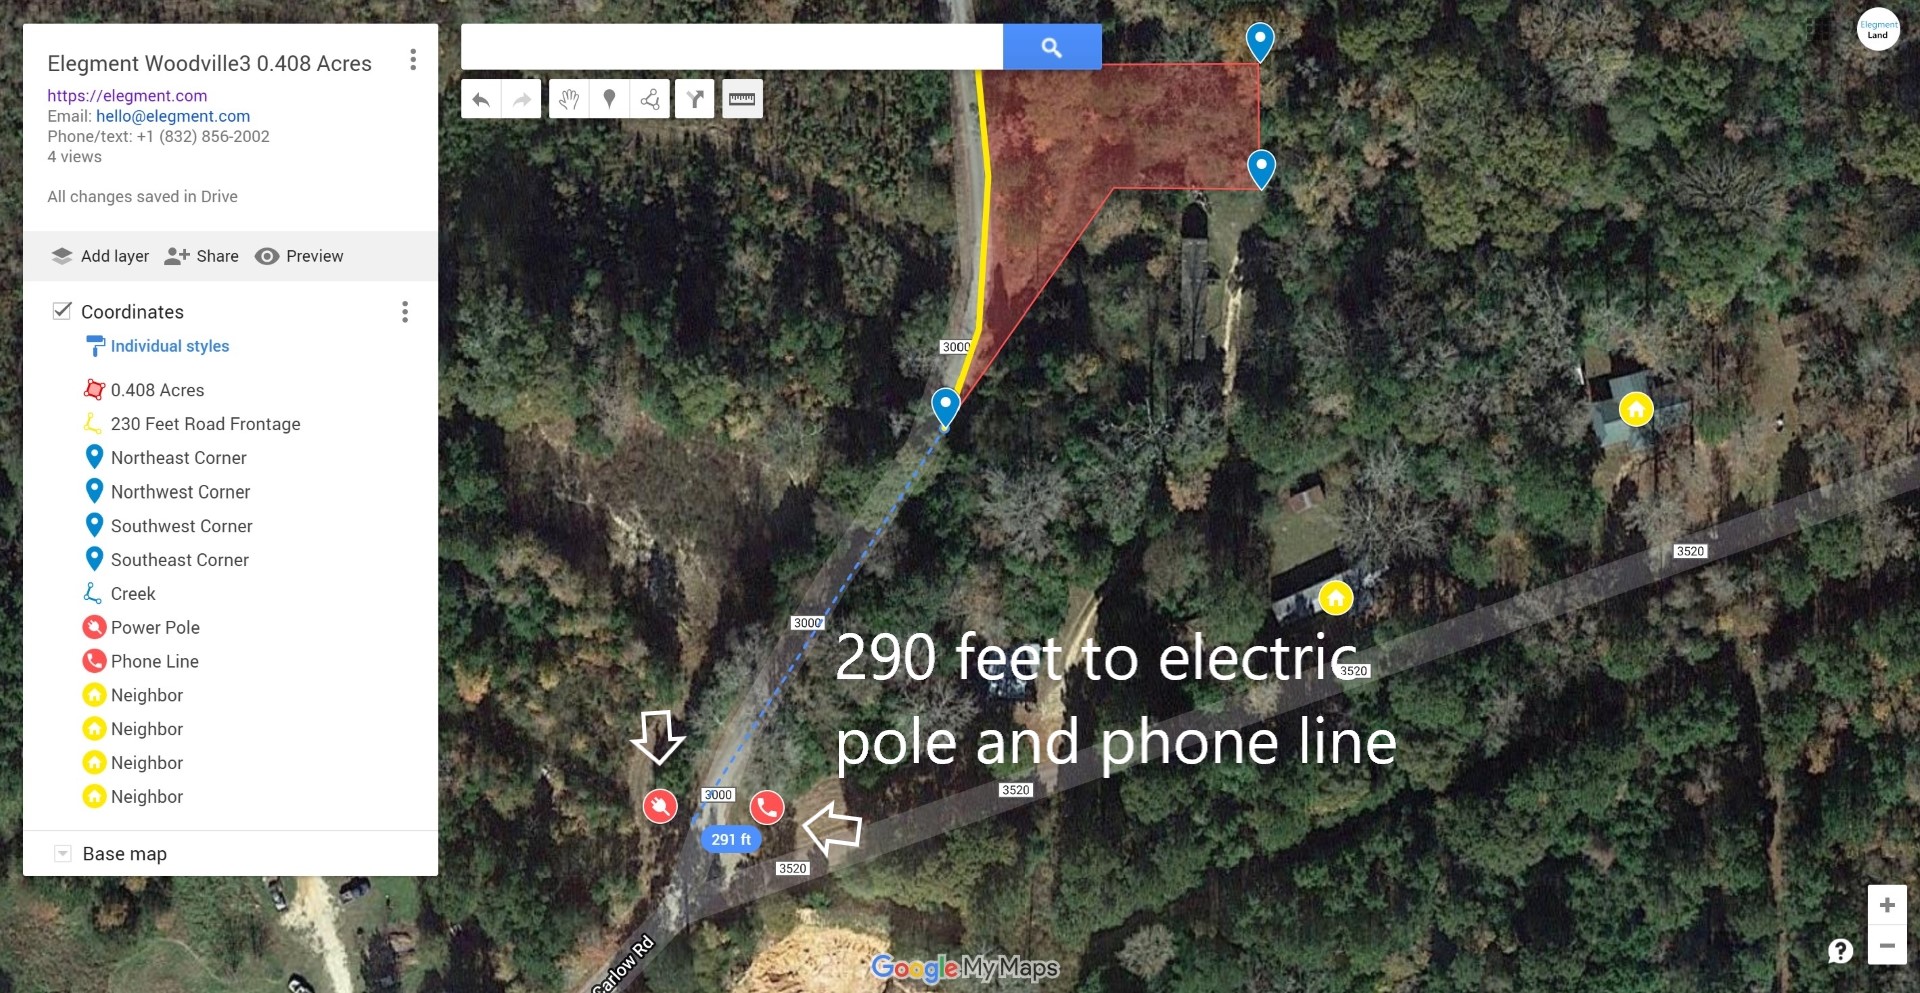Click Preview with the eye icon
Image resolution: width=1920 pixels, height=993 pixels.
click(299, 256)
